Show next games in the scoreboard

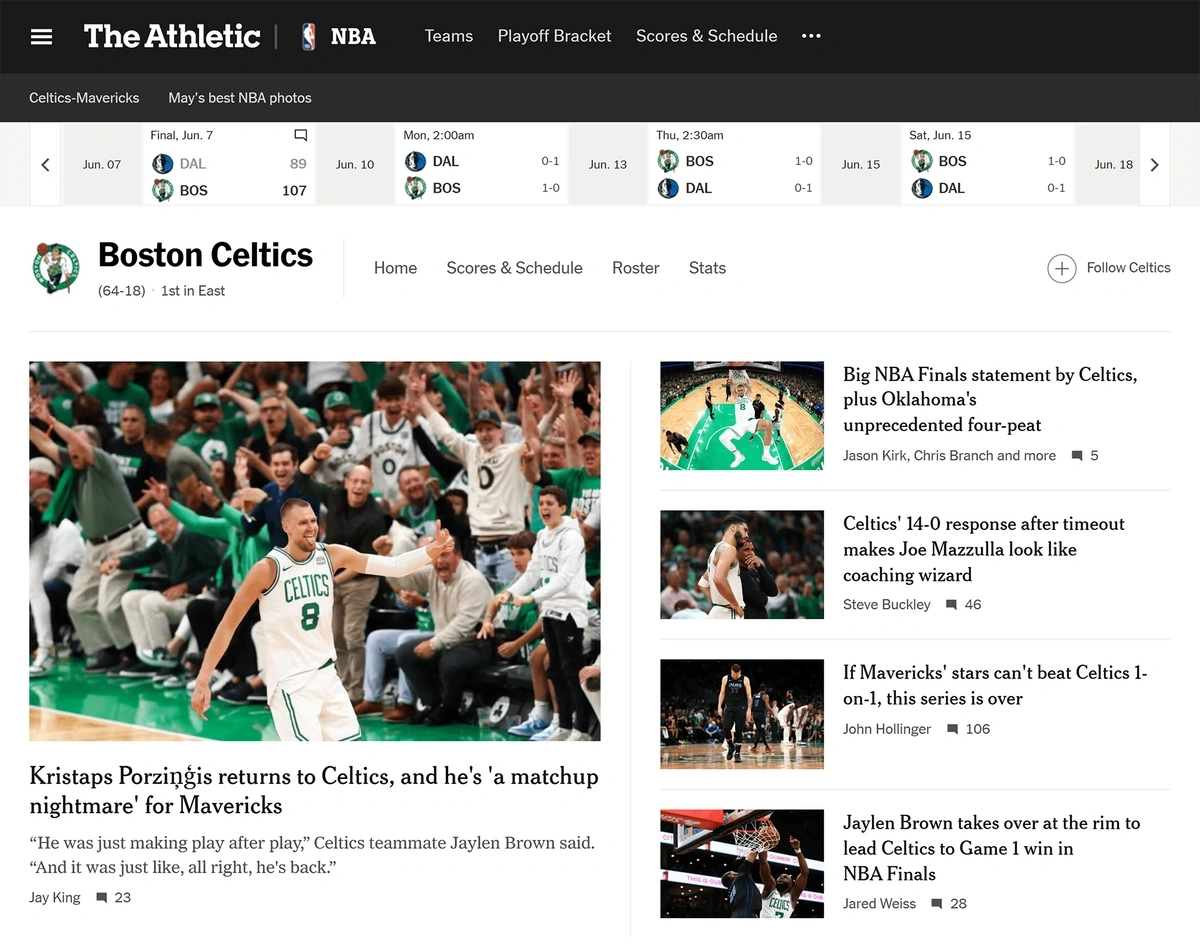pos(1155,165)
